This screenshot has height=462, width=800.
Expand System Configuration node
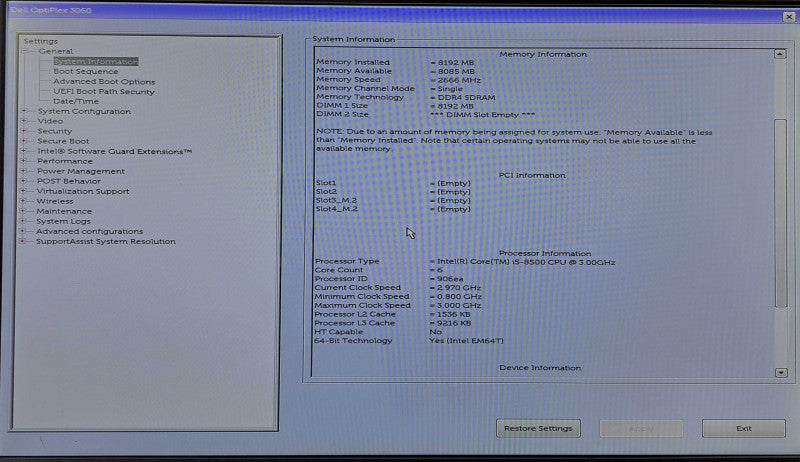[24, 111]
